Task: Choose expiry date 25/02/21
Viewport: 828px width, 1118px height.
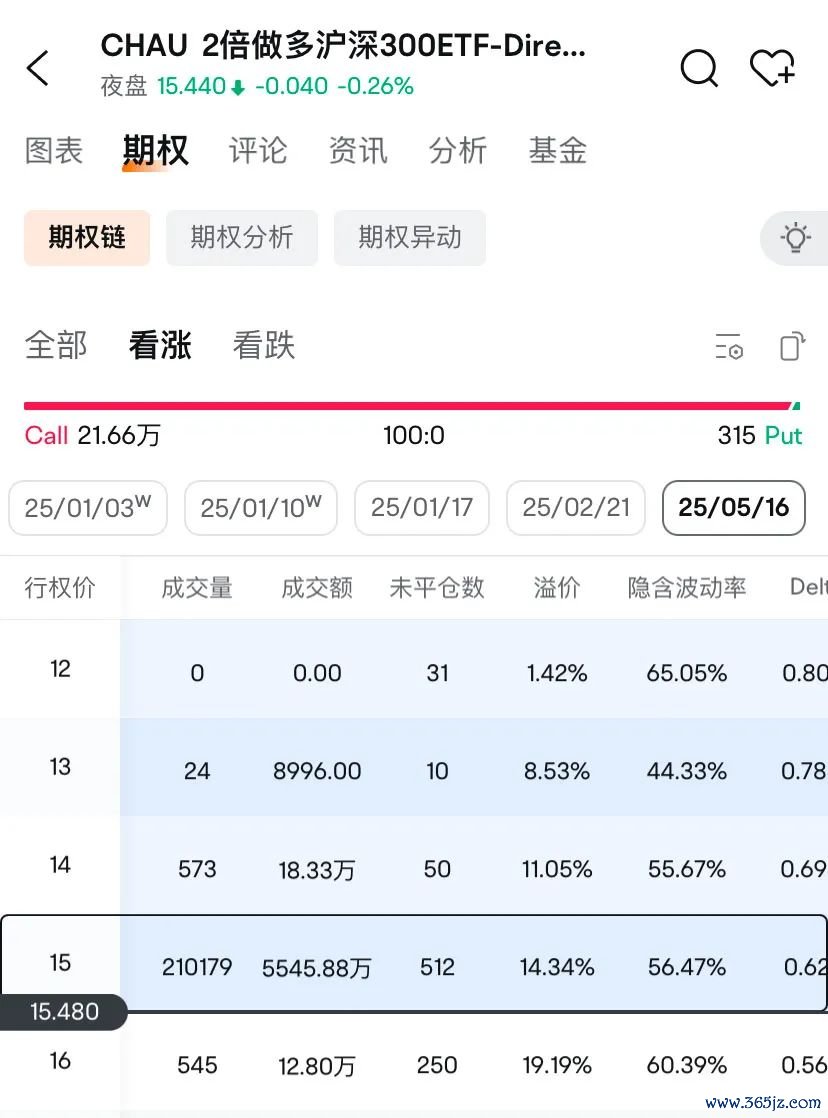Action: (x=576, y=508)
